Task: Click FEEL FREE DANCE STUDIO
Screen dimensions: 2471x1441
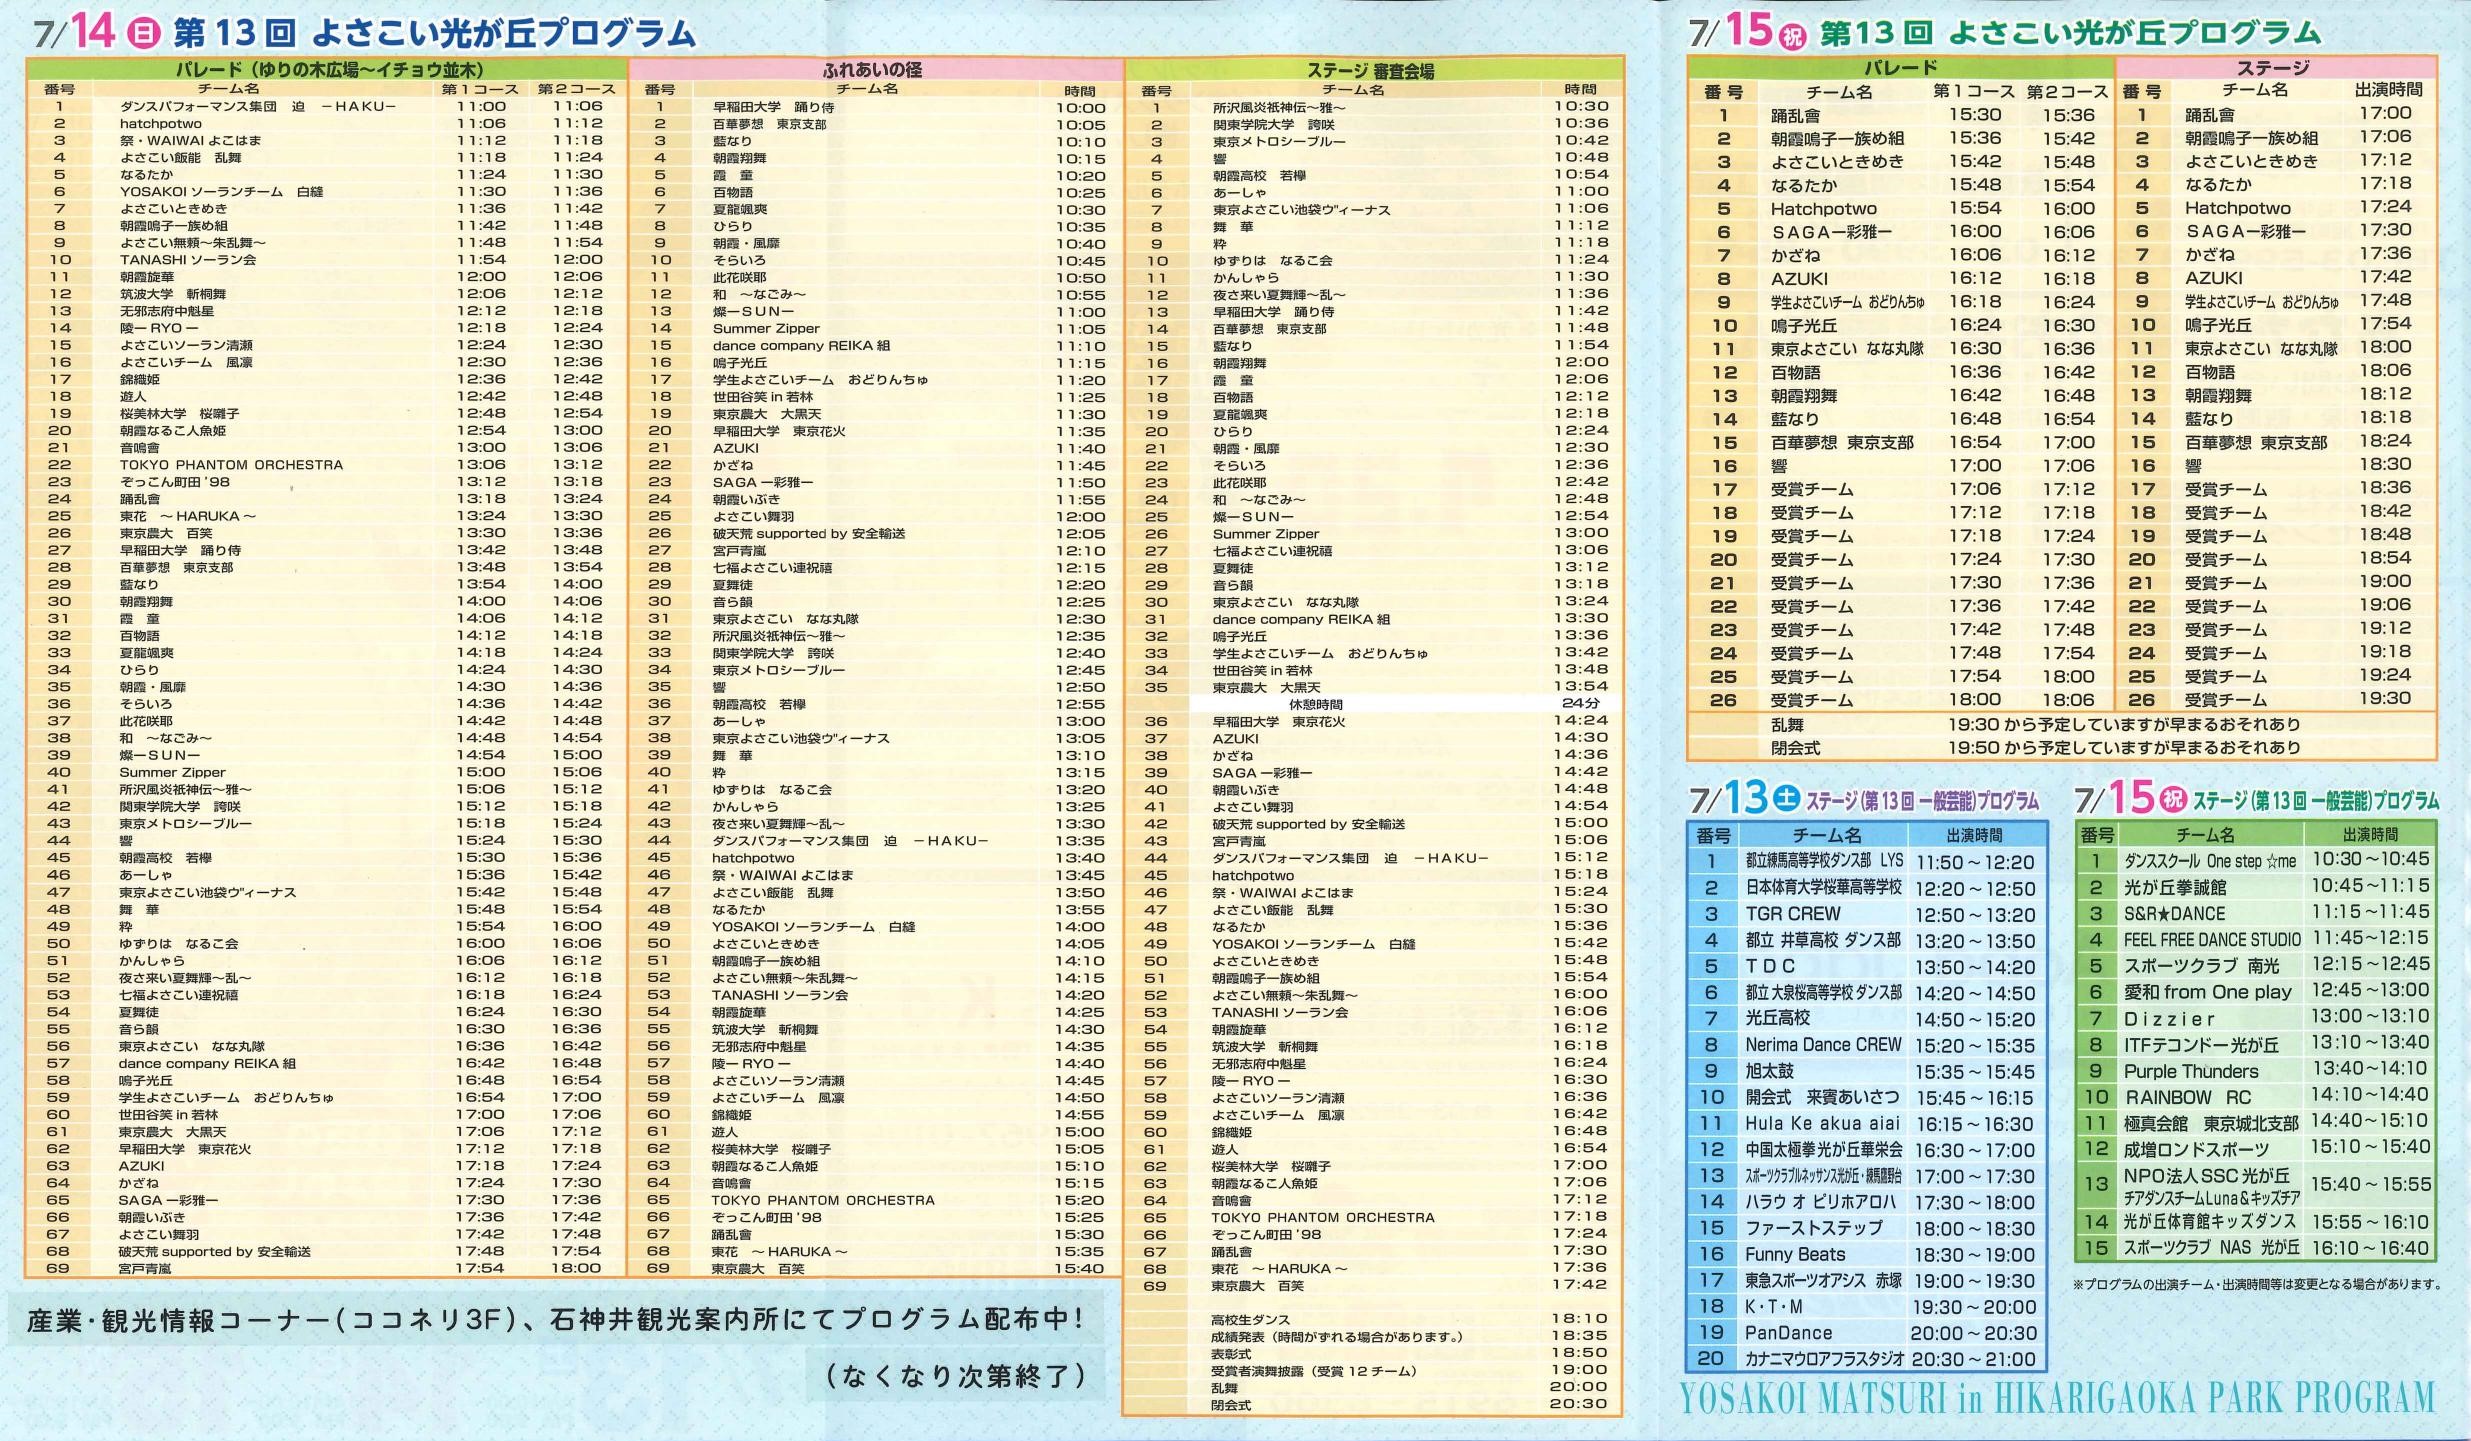Action: (x=2212, y=939)
